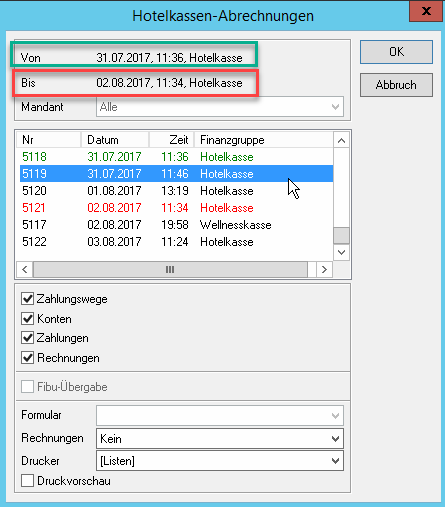The image size is (445, 507).
Task: Click the list's scroll up arrow
Action: [x=341, y=141]
